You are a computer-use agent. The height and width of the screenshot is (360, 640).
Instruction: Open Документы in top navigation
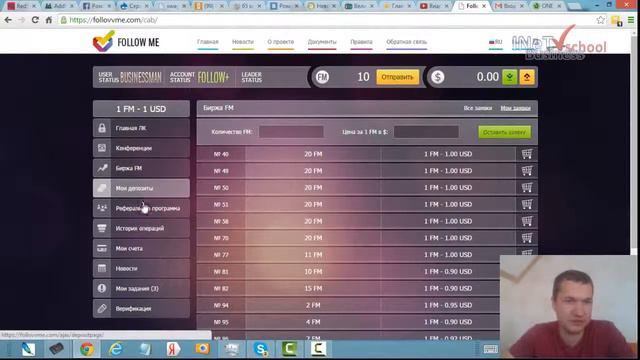pyautogui.click(x=322, y=42)
